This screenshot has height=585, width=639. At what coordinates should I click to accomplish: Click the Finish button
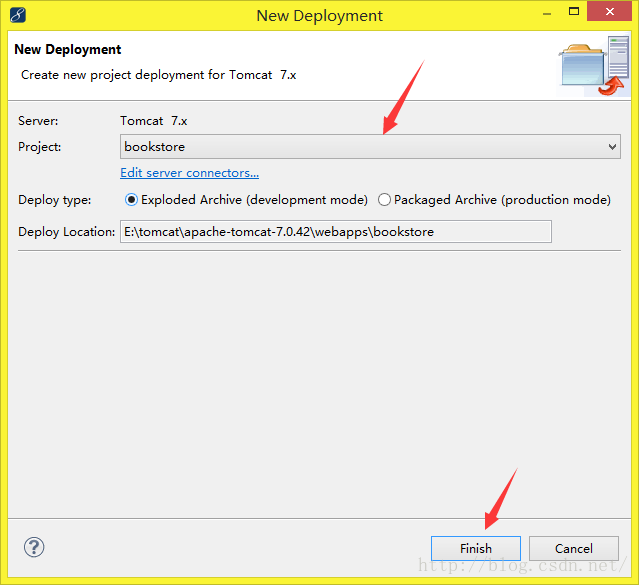tap(476, 548)
